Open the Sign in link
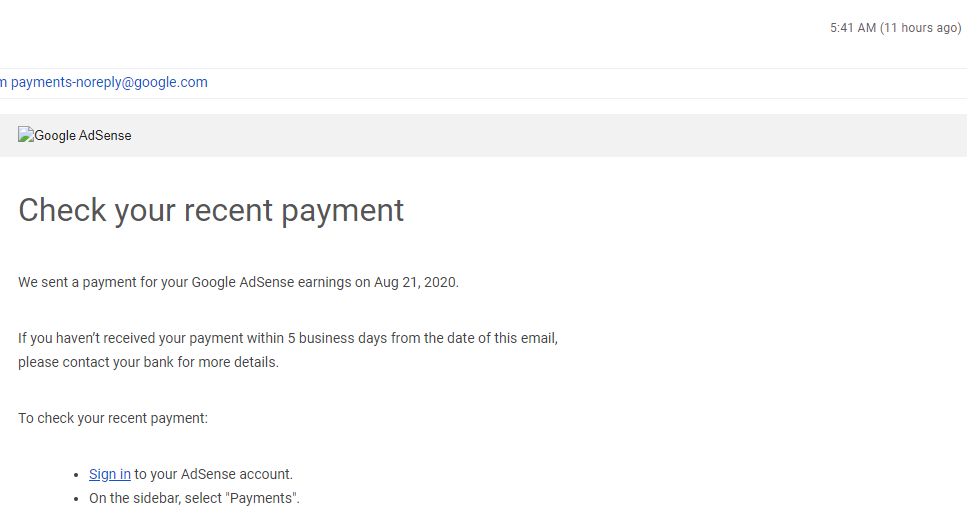The height and width of the screenshot is (531, 967). [x=110, y=474]
